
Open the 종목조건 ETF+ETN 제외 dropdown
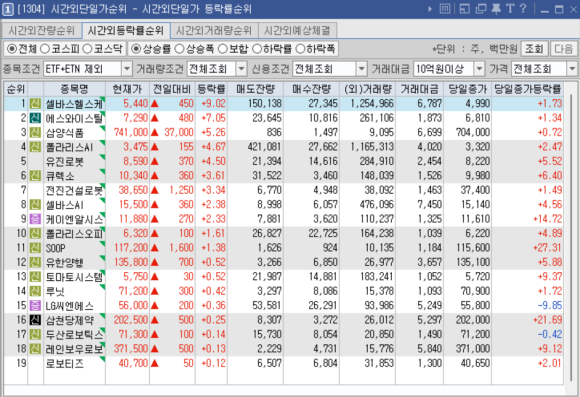pyautogui.click(x=127, y=69)
